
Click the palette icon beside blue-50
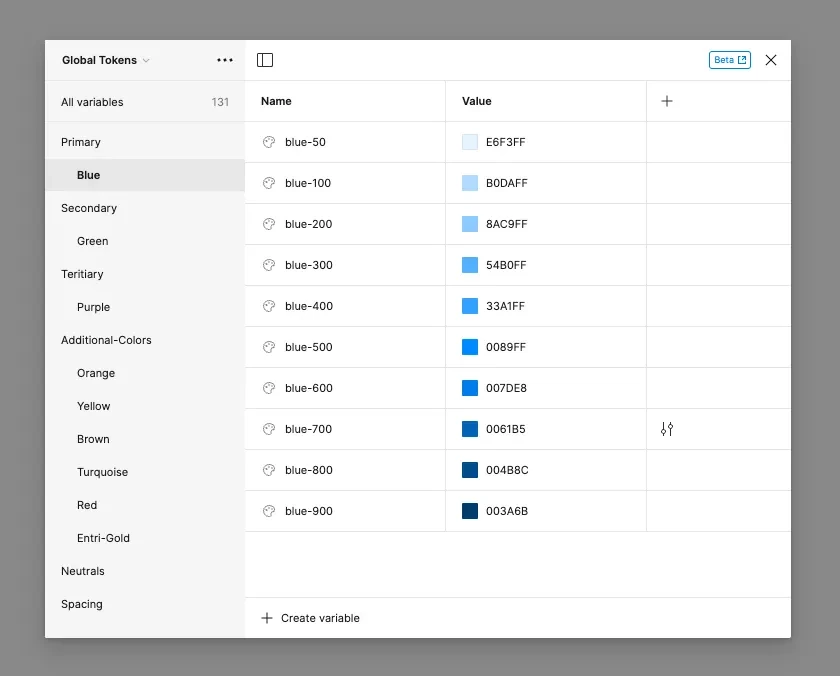(269, 142)
